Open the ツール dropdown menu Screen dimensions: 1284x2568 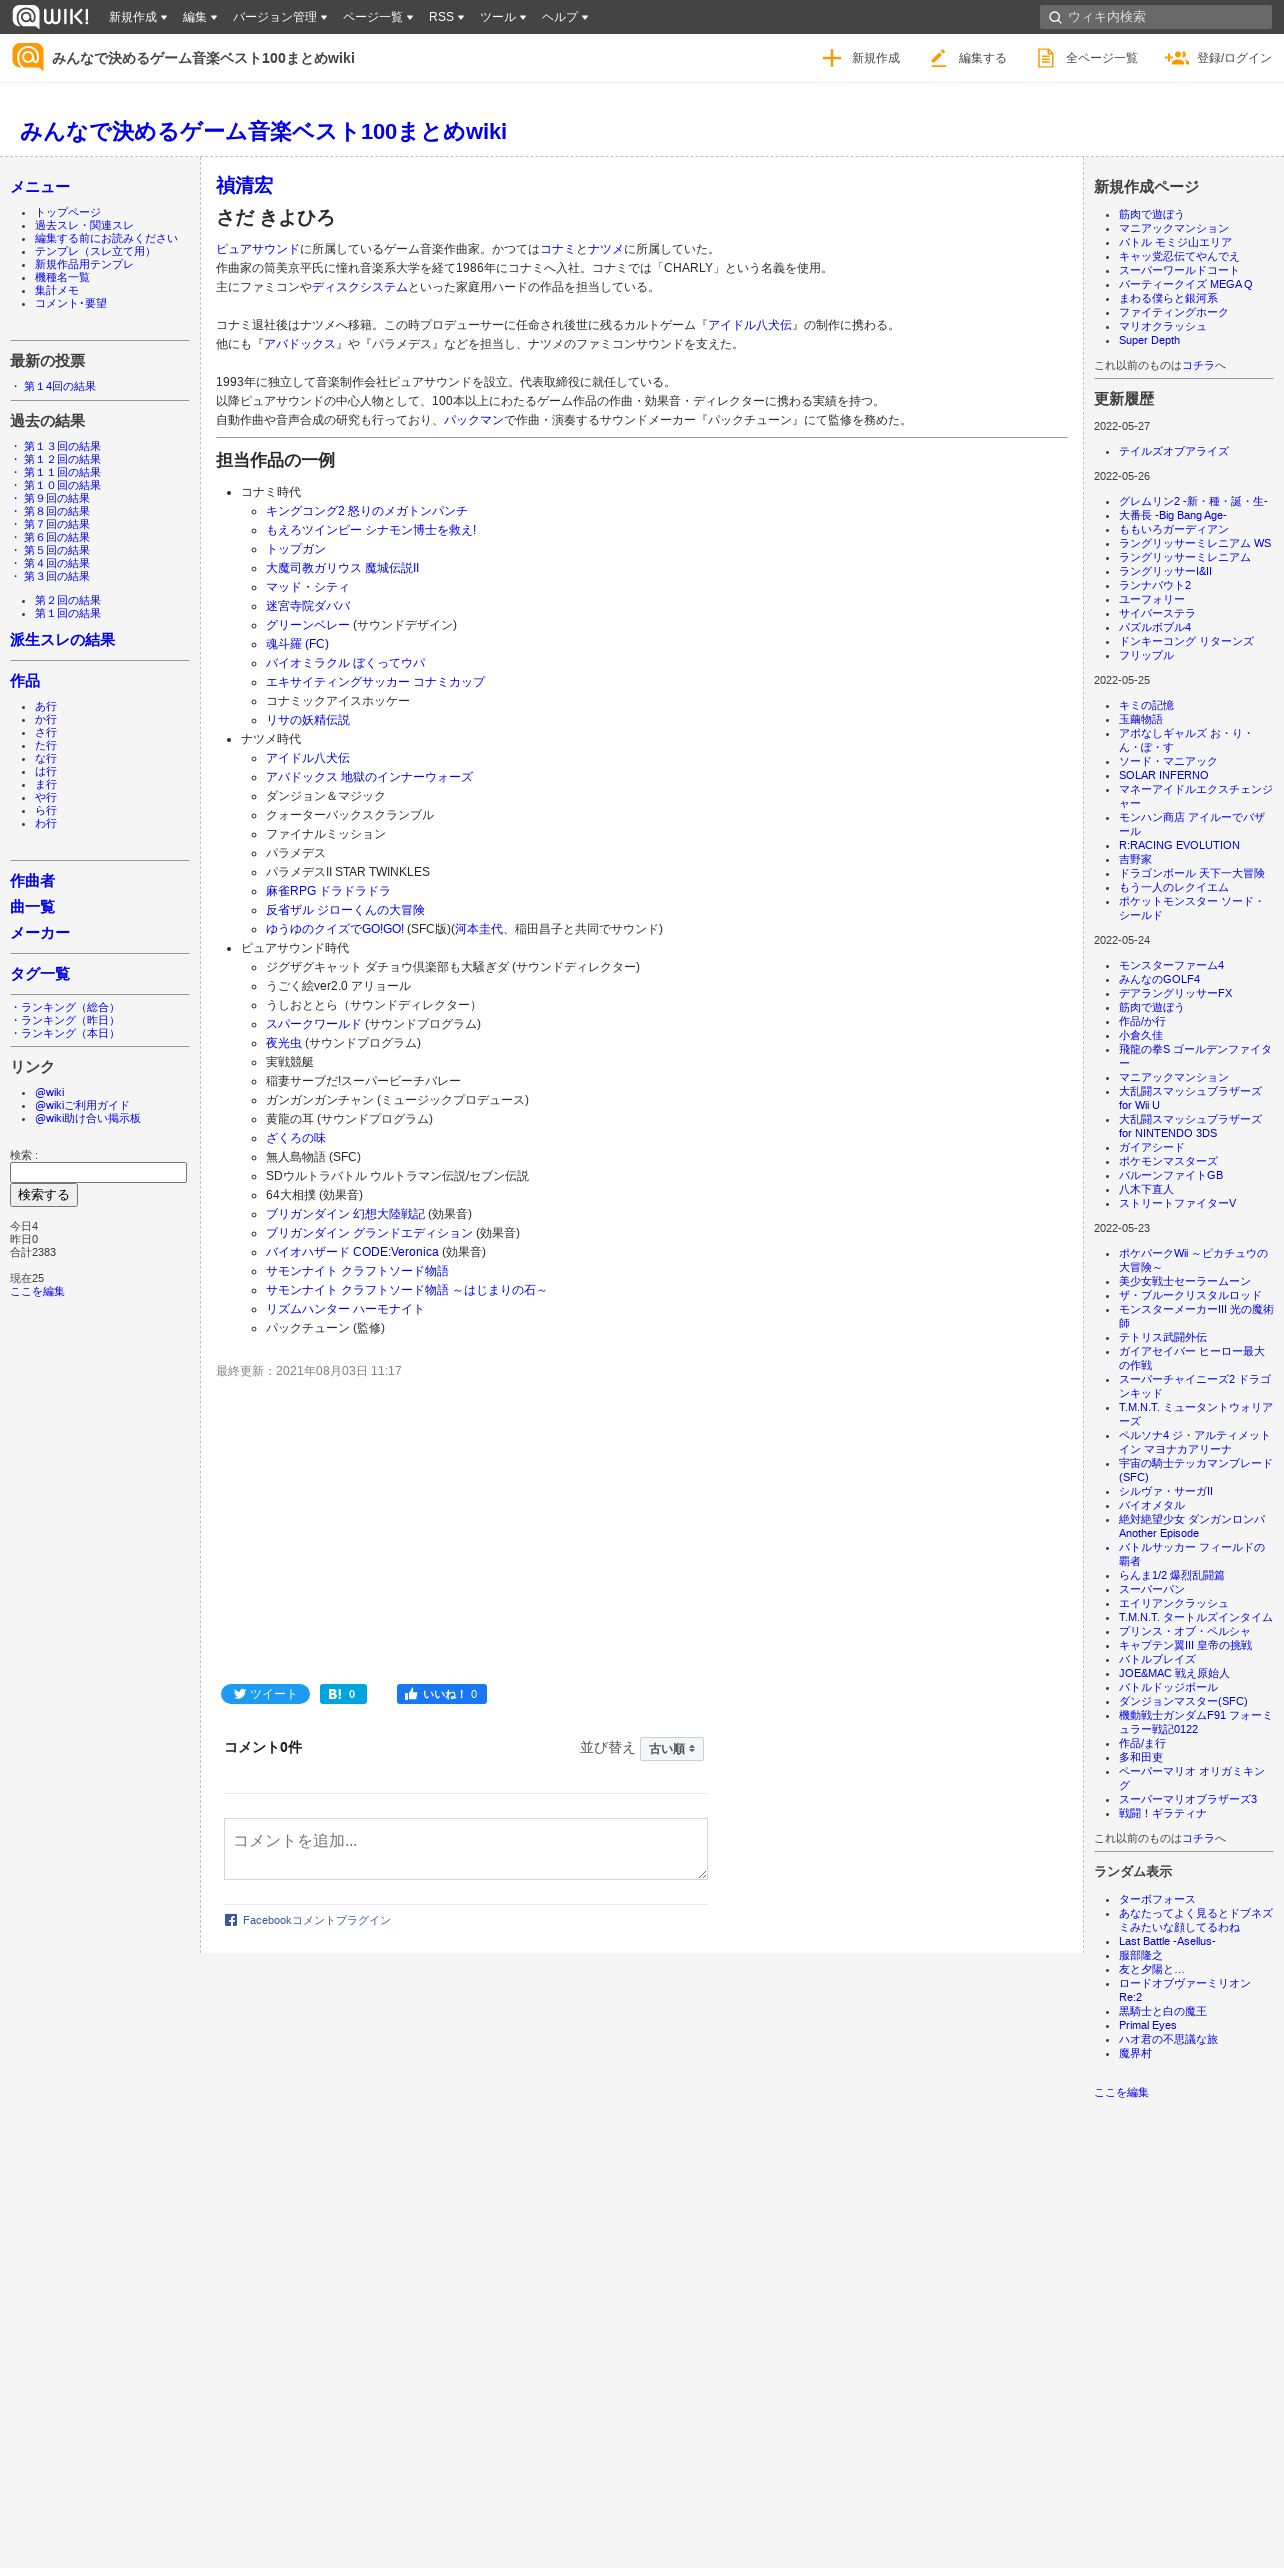[x=503, y=17]
